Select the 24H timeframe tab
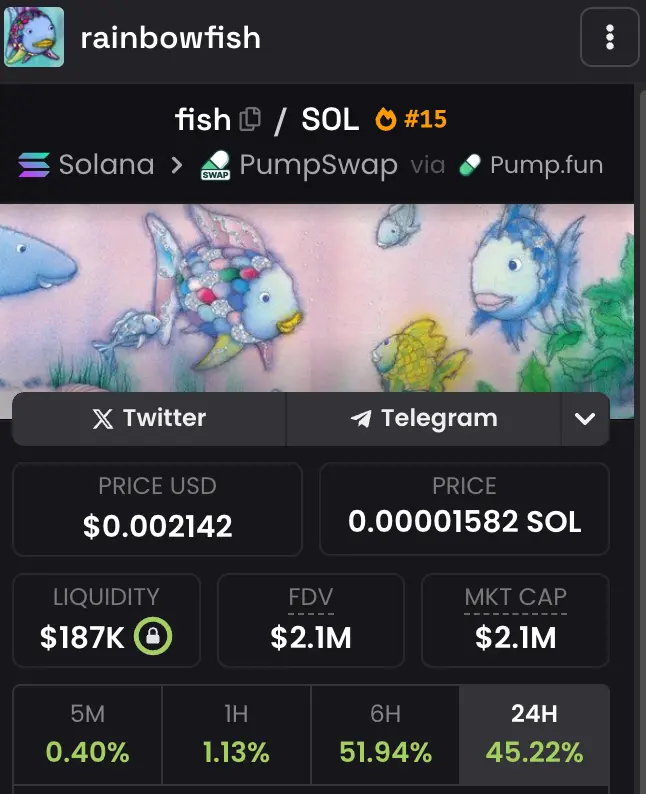This screenshot has width=646, height=794. click(534, 735)
